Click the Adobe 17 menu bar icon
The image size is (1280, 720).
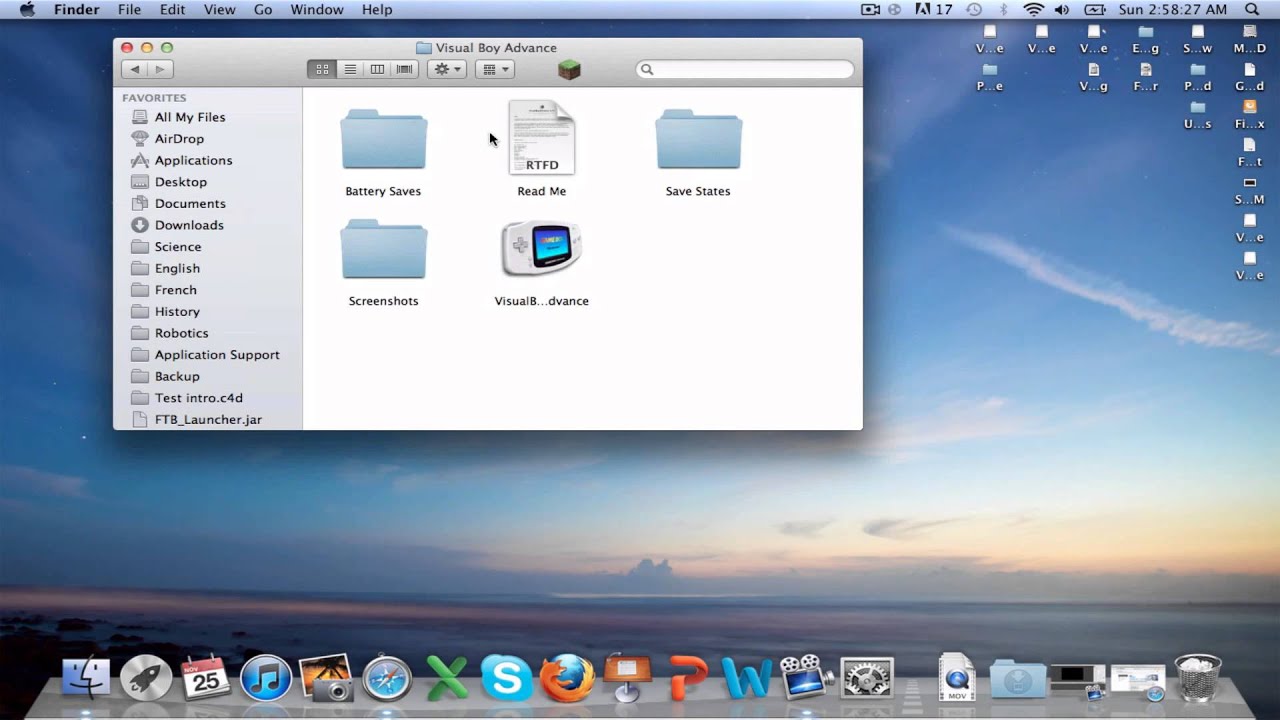(x=934, y=9)
